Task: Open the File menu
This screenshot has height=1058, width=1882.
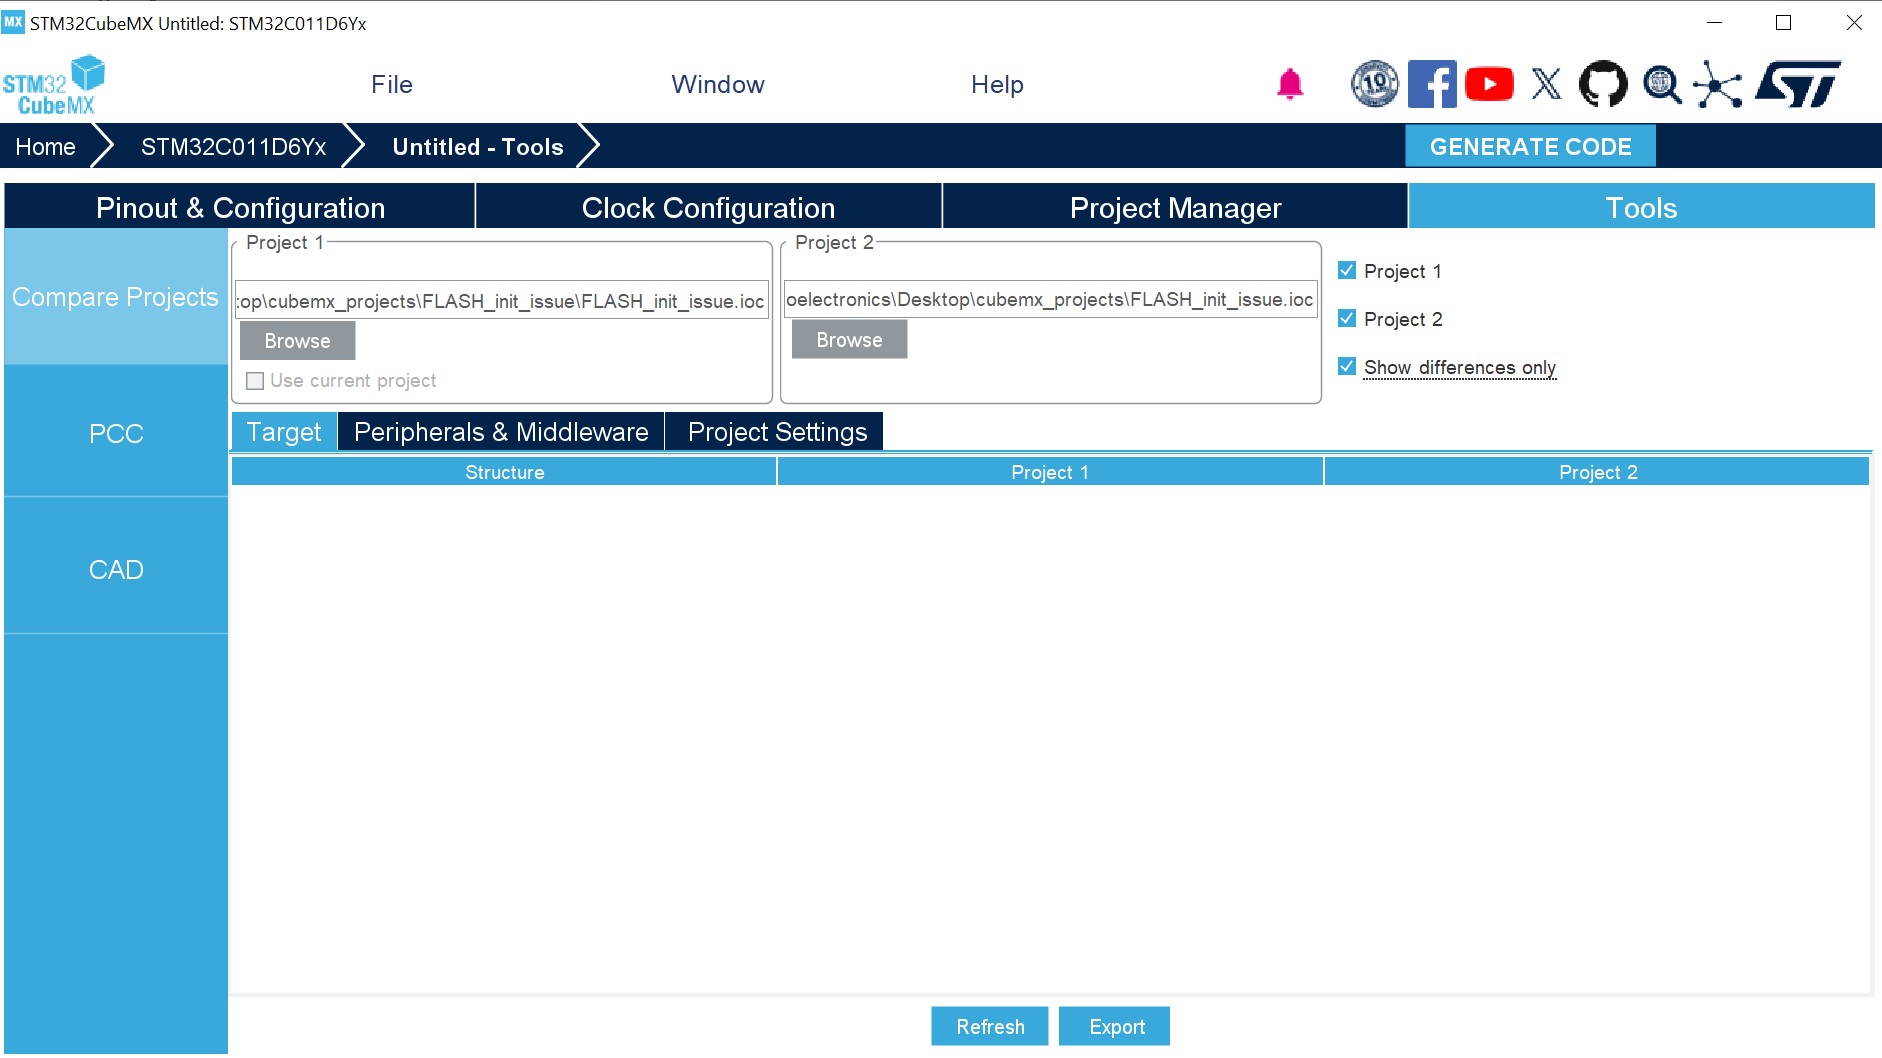Action: point(392,85)
